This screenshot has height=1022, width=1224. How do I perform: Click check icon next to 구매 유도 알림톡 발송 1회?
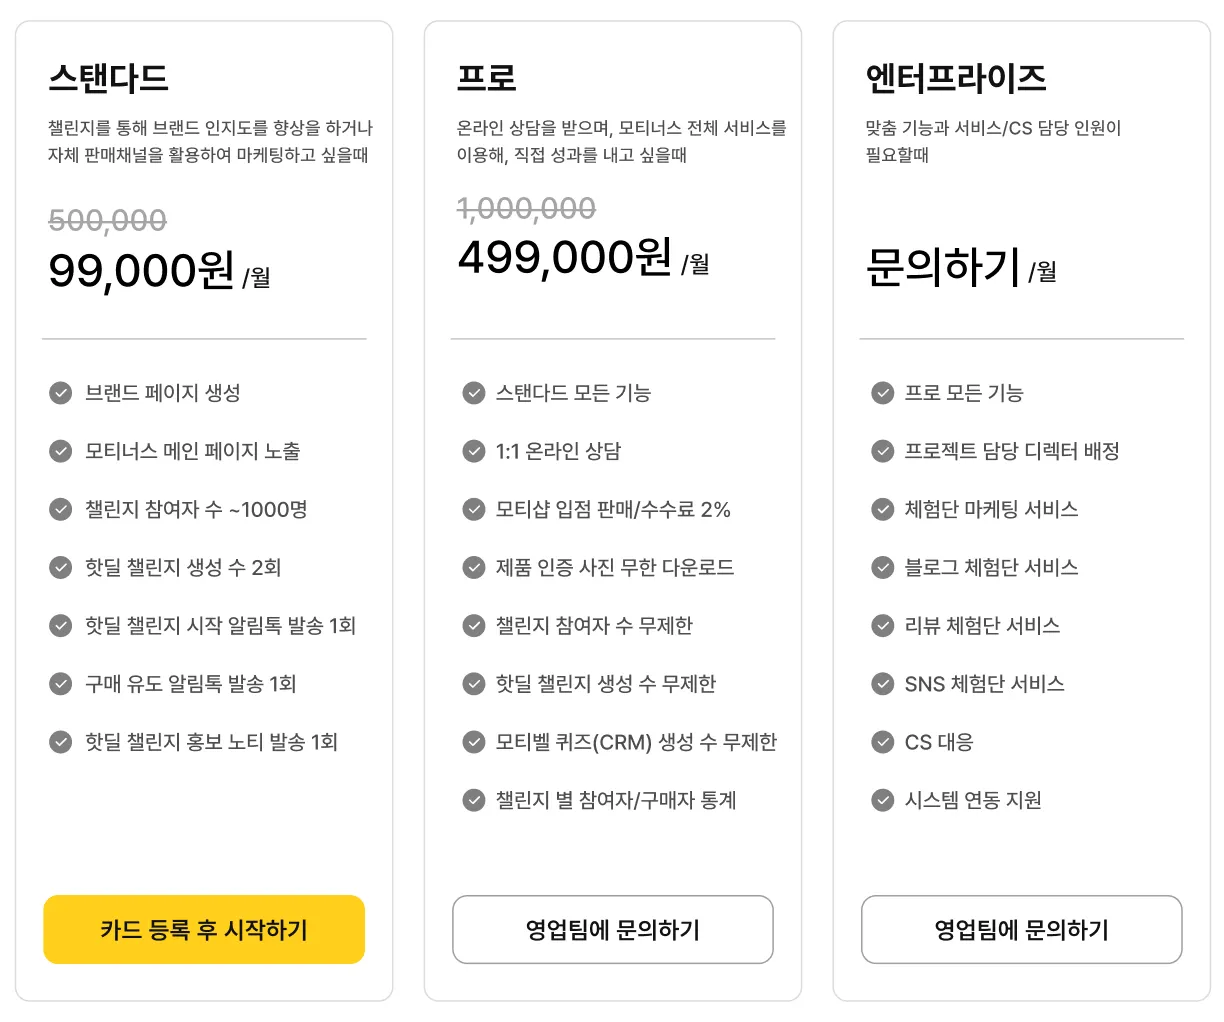pyautogui.click(x=61, y=684)
